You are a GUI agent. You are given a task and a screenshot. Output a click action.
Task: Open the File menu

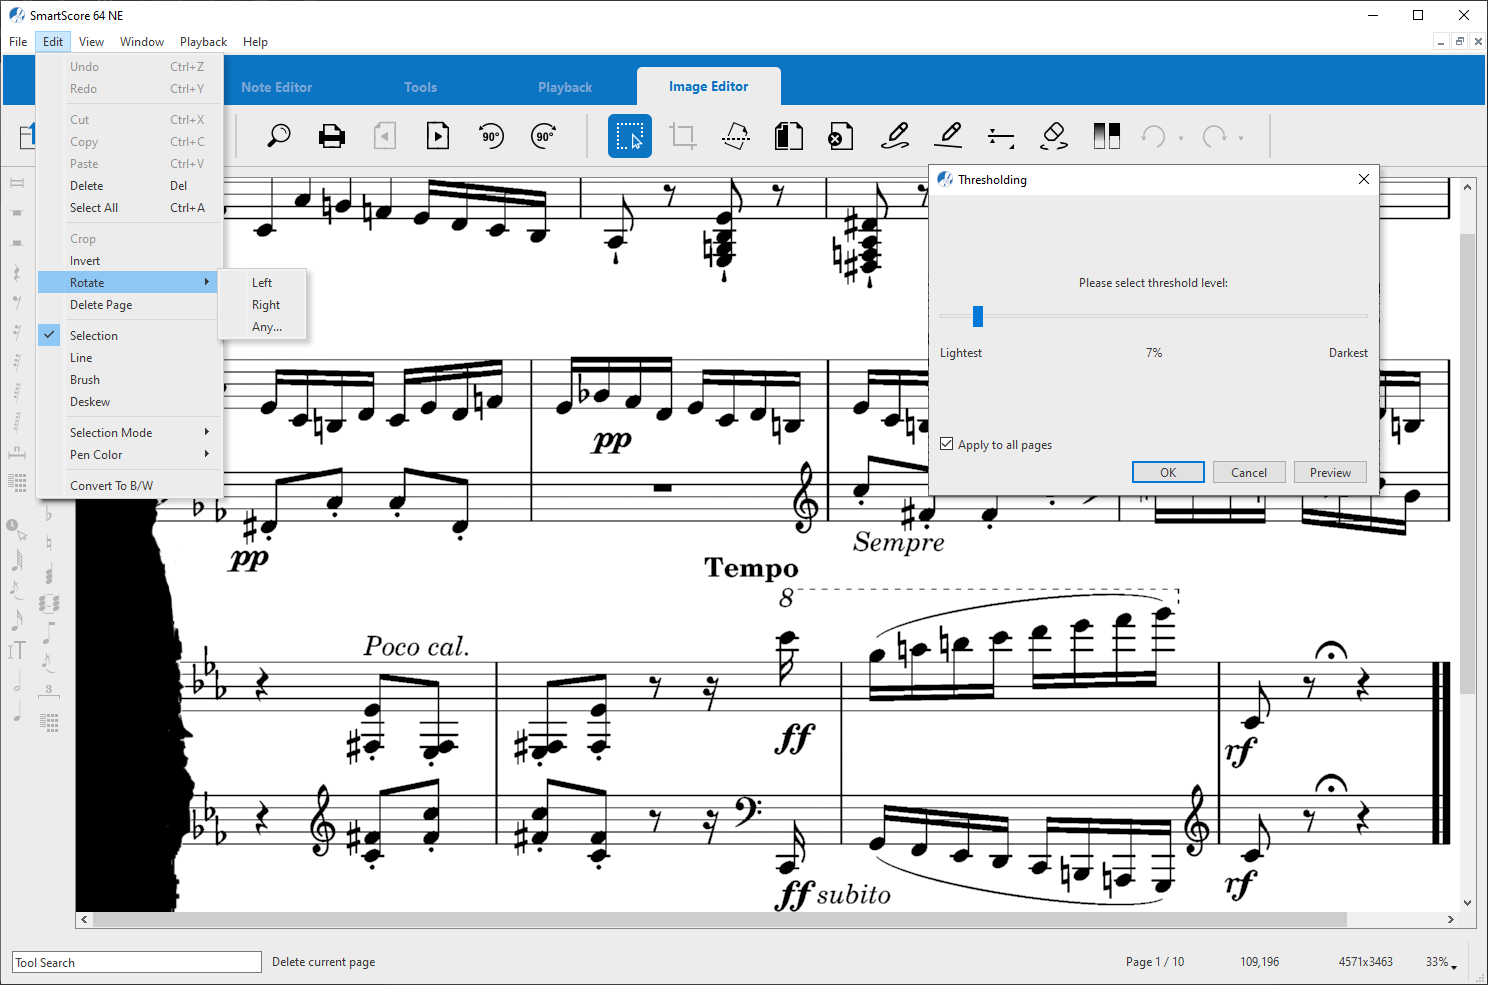18,42
